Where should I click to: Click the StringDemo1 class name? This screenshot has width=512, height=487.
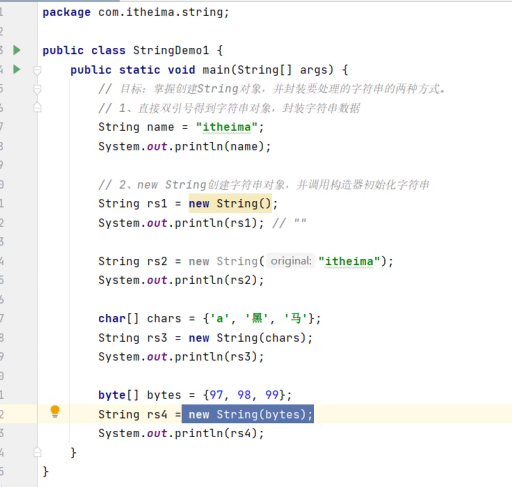[x=171, y=50]
